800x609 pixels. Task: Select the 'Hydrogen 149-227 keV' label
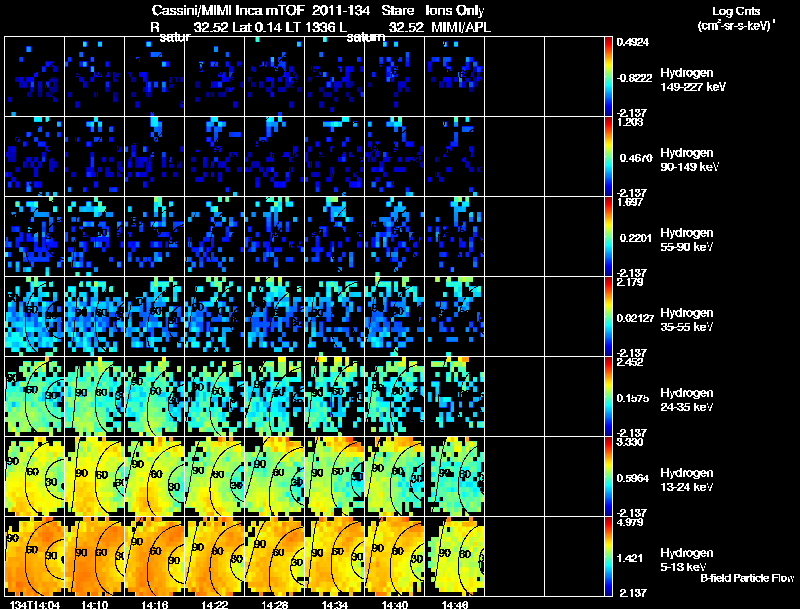(x=693, y=80)
